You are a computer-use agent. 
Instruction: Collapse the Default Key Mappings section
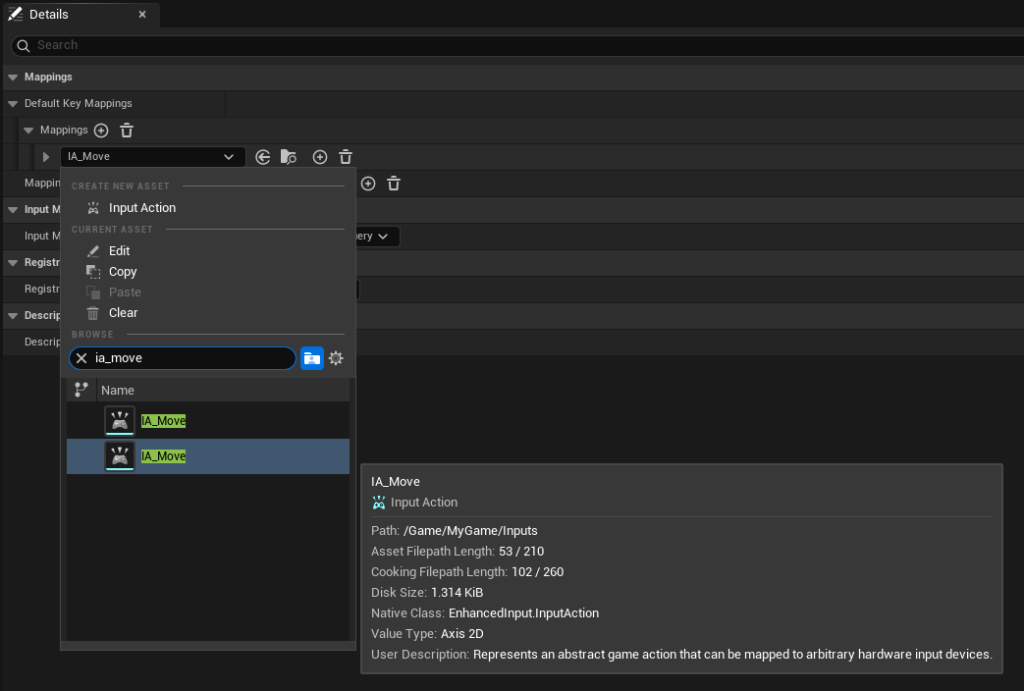[x=13, y=104]
